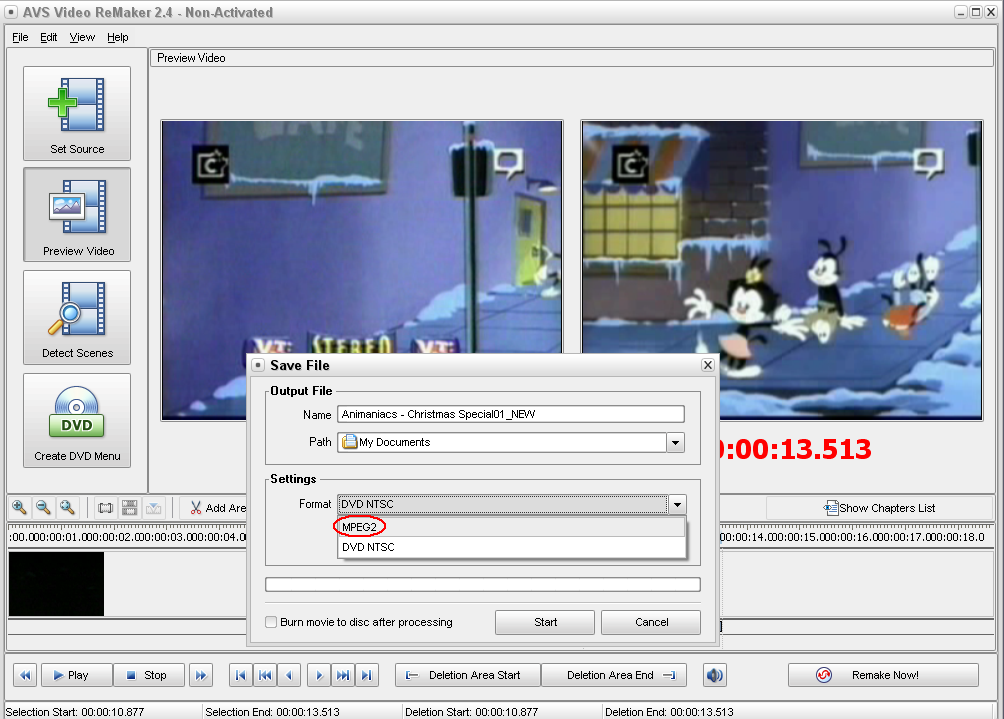Click Show Chapters List
1004x719 pixels.
coord(879,508)
